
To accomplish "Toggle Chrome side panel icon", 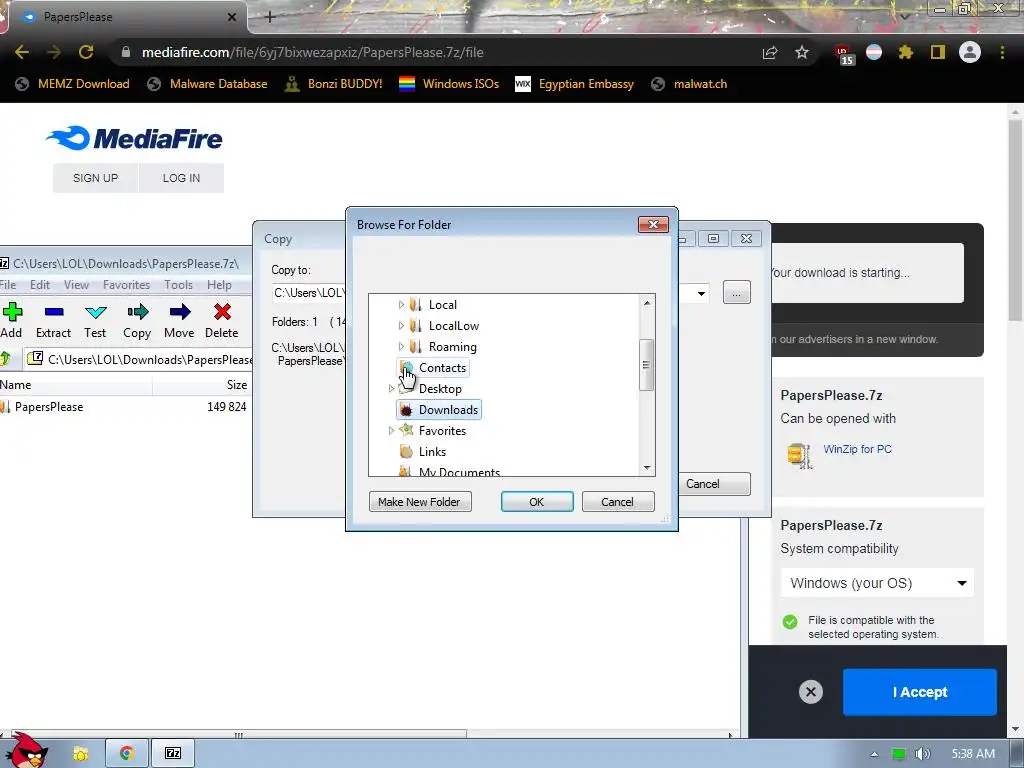I will click(938, 52).
